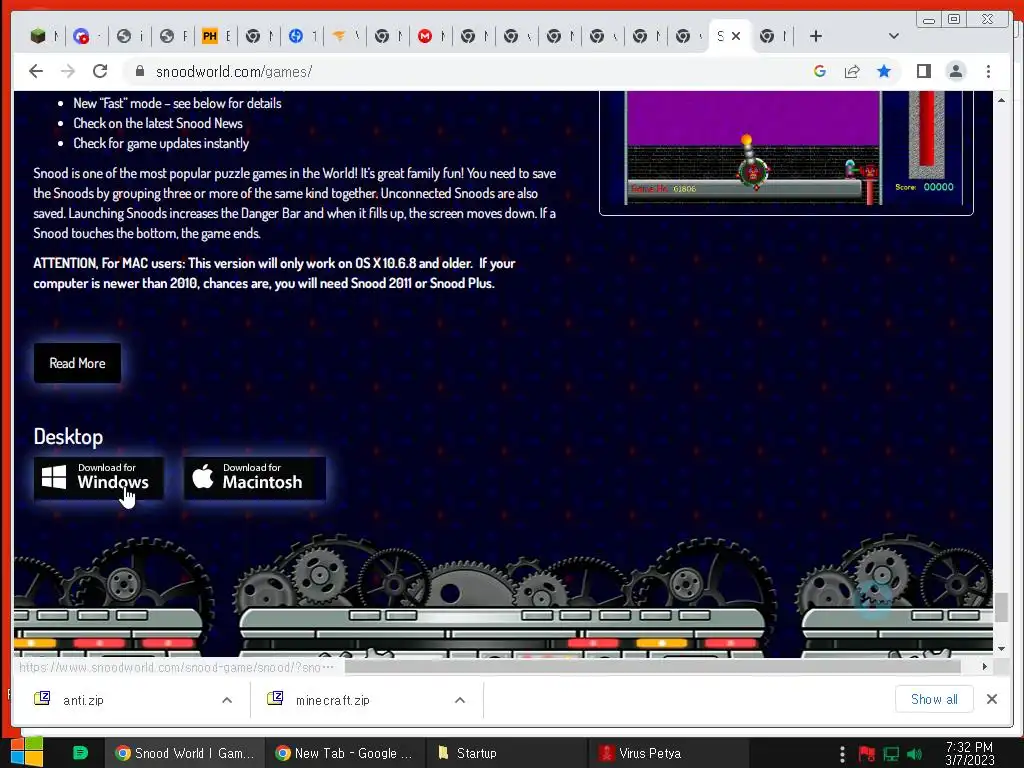The height and width of the screenshot is (768, 1024).
Task: Close the active Snood World tab
Action: click(736, 36)
